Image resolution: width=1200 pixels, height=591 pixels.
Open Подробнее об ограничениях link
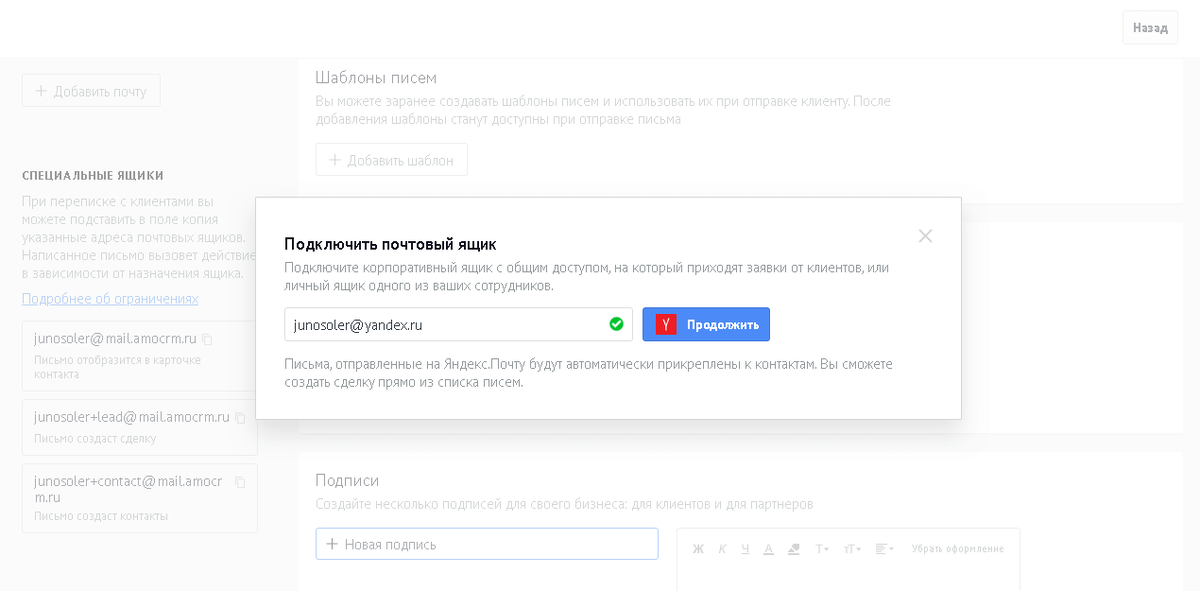[110, 299]
